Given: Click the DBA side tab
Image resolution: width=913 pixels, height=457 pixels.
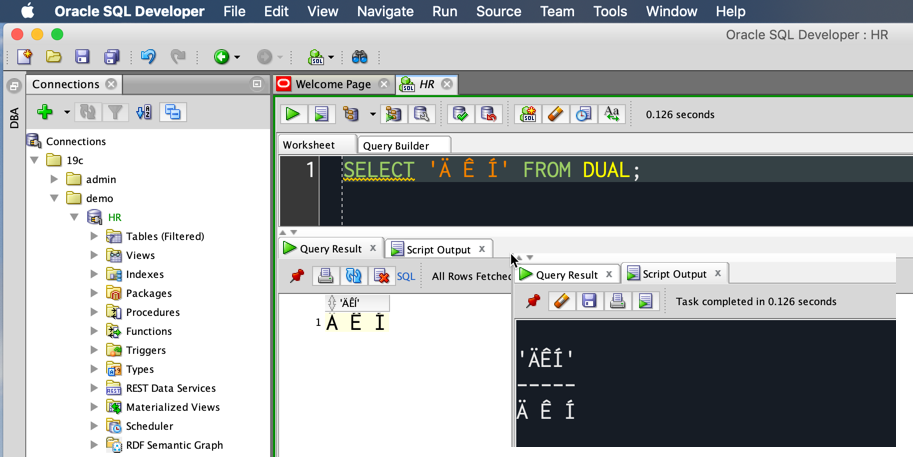Looking at the screenshot, I should pos(15,118).
